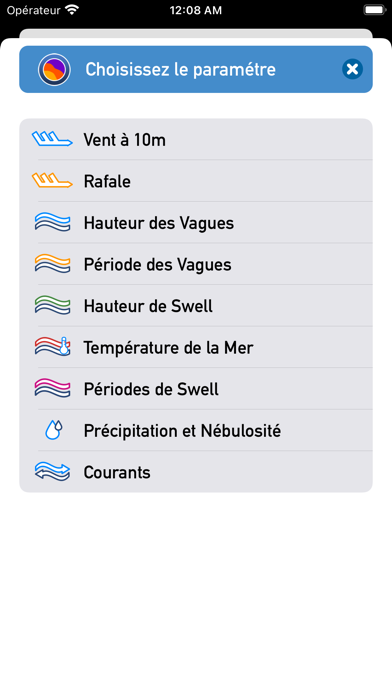Viewport: 392px width, 696px height.
Task: Select the Courants parameter label
Action: click(117, 472)
